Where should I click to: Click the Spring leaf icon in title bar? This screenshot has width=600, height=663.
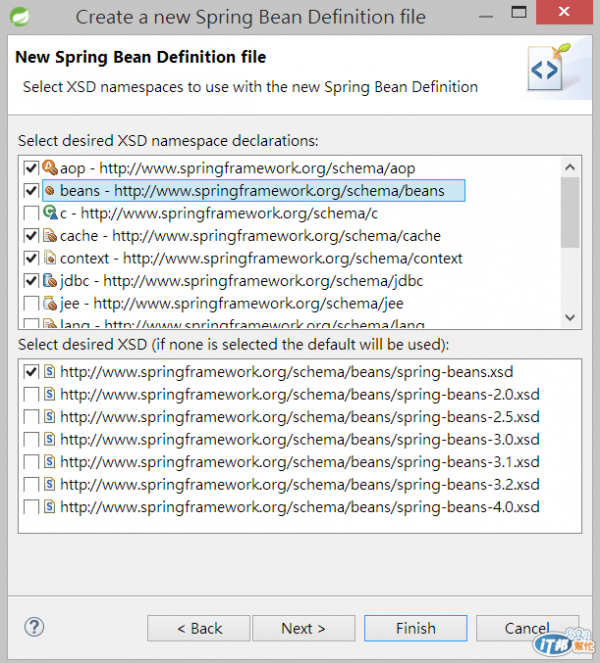coord(19,17)
